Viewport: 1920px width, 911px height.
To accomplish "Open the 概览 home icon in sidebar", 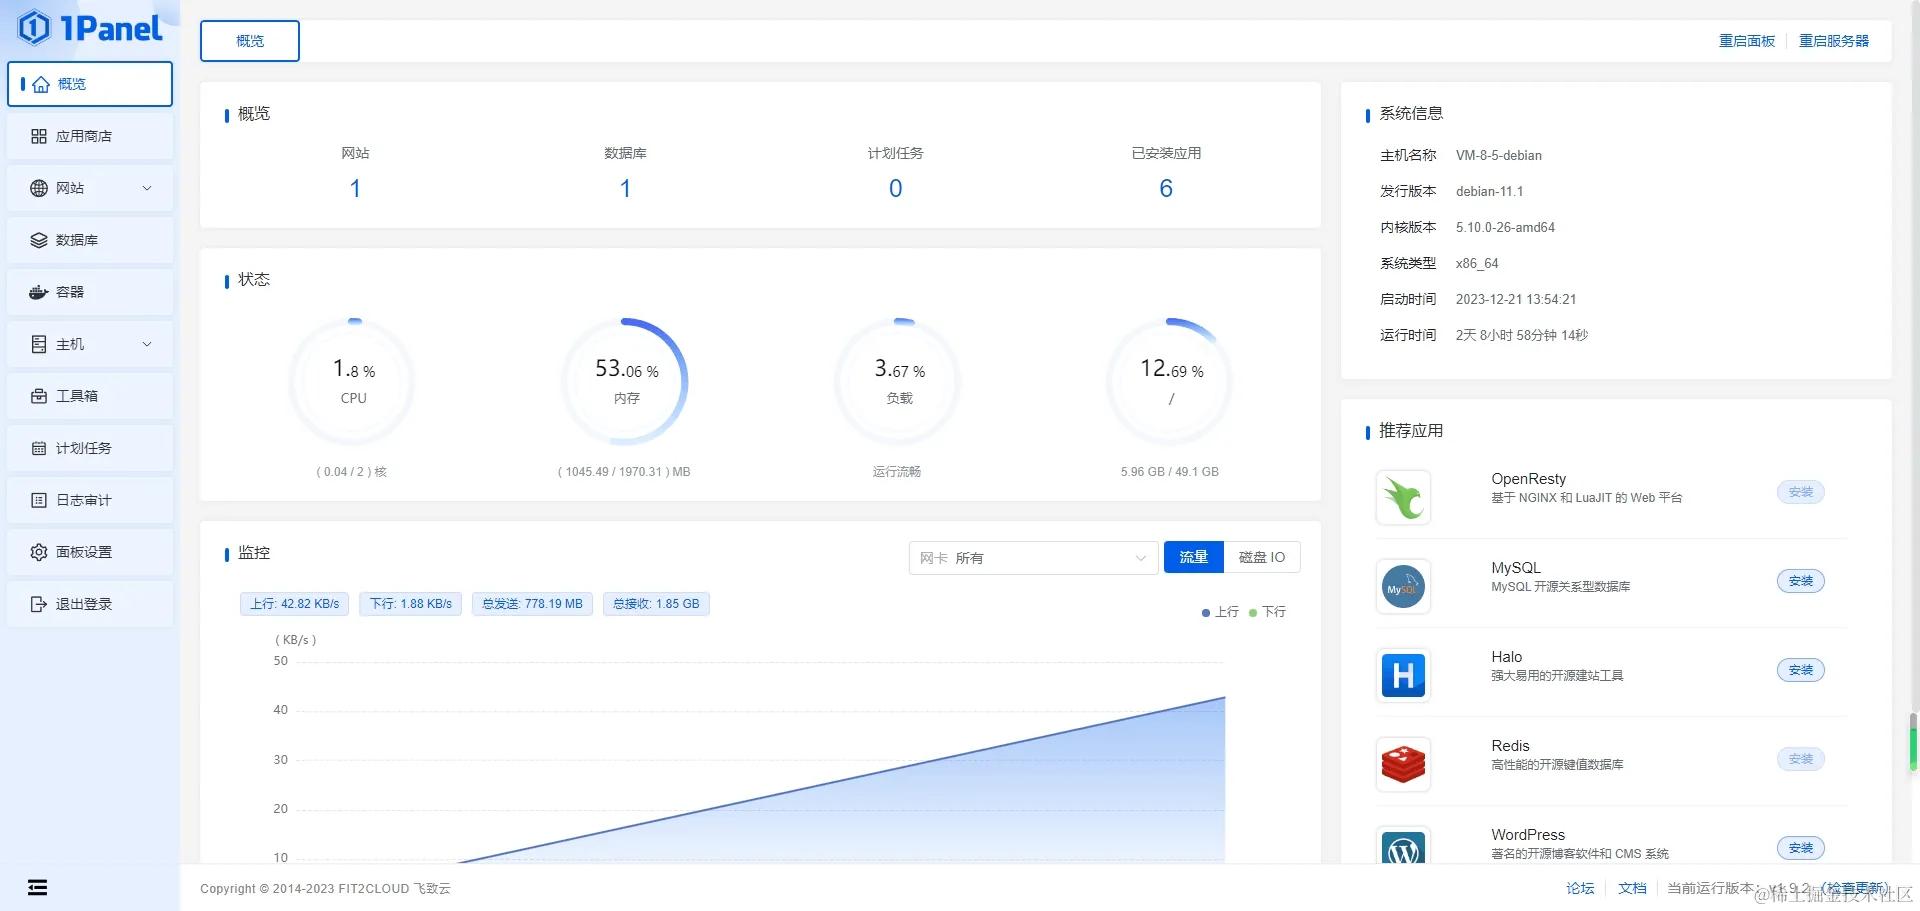I will click(x=41, y=84).
